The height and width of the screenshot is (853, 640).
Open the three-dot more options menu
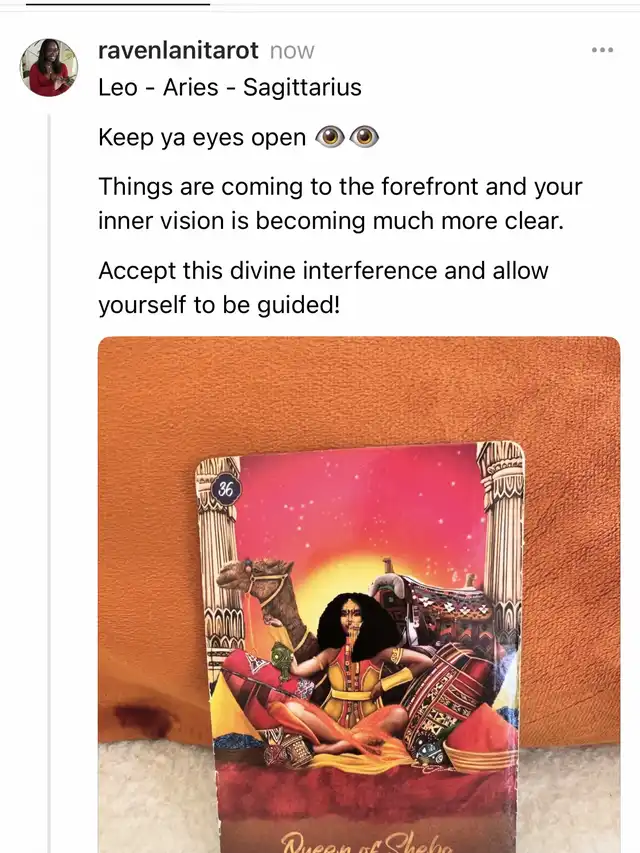[x=602, y=50]
